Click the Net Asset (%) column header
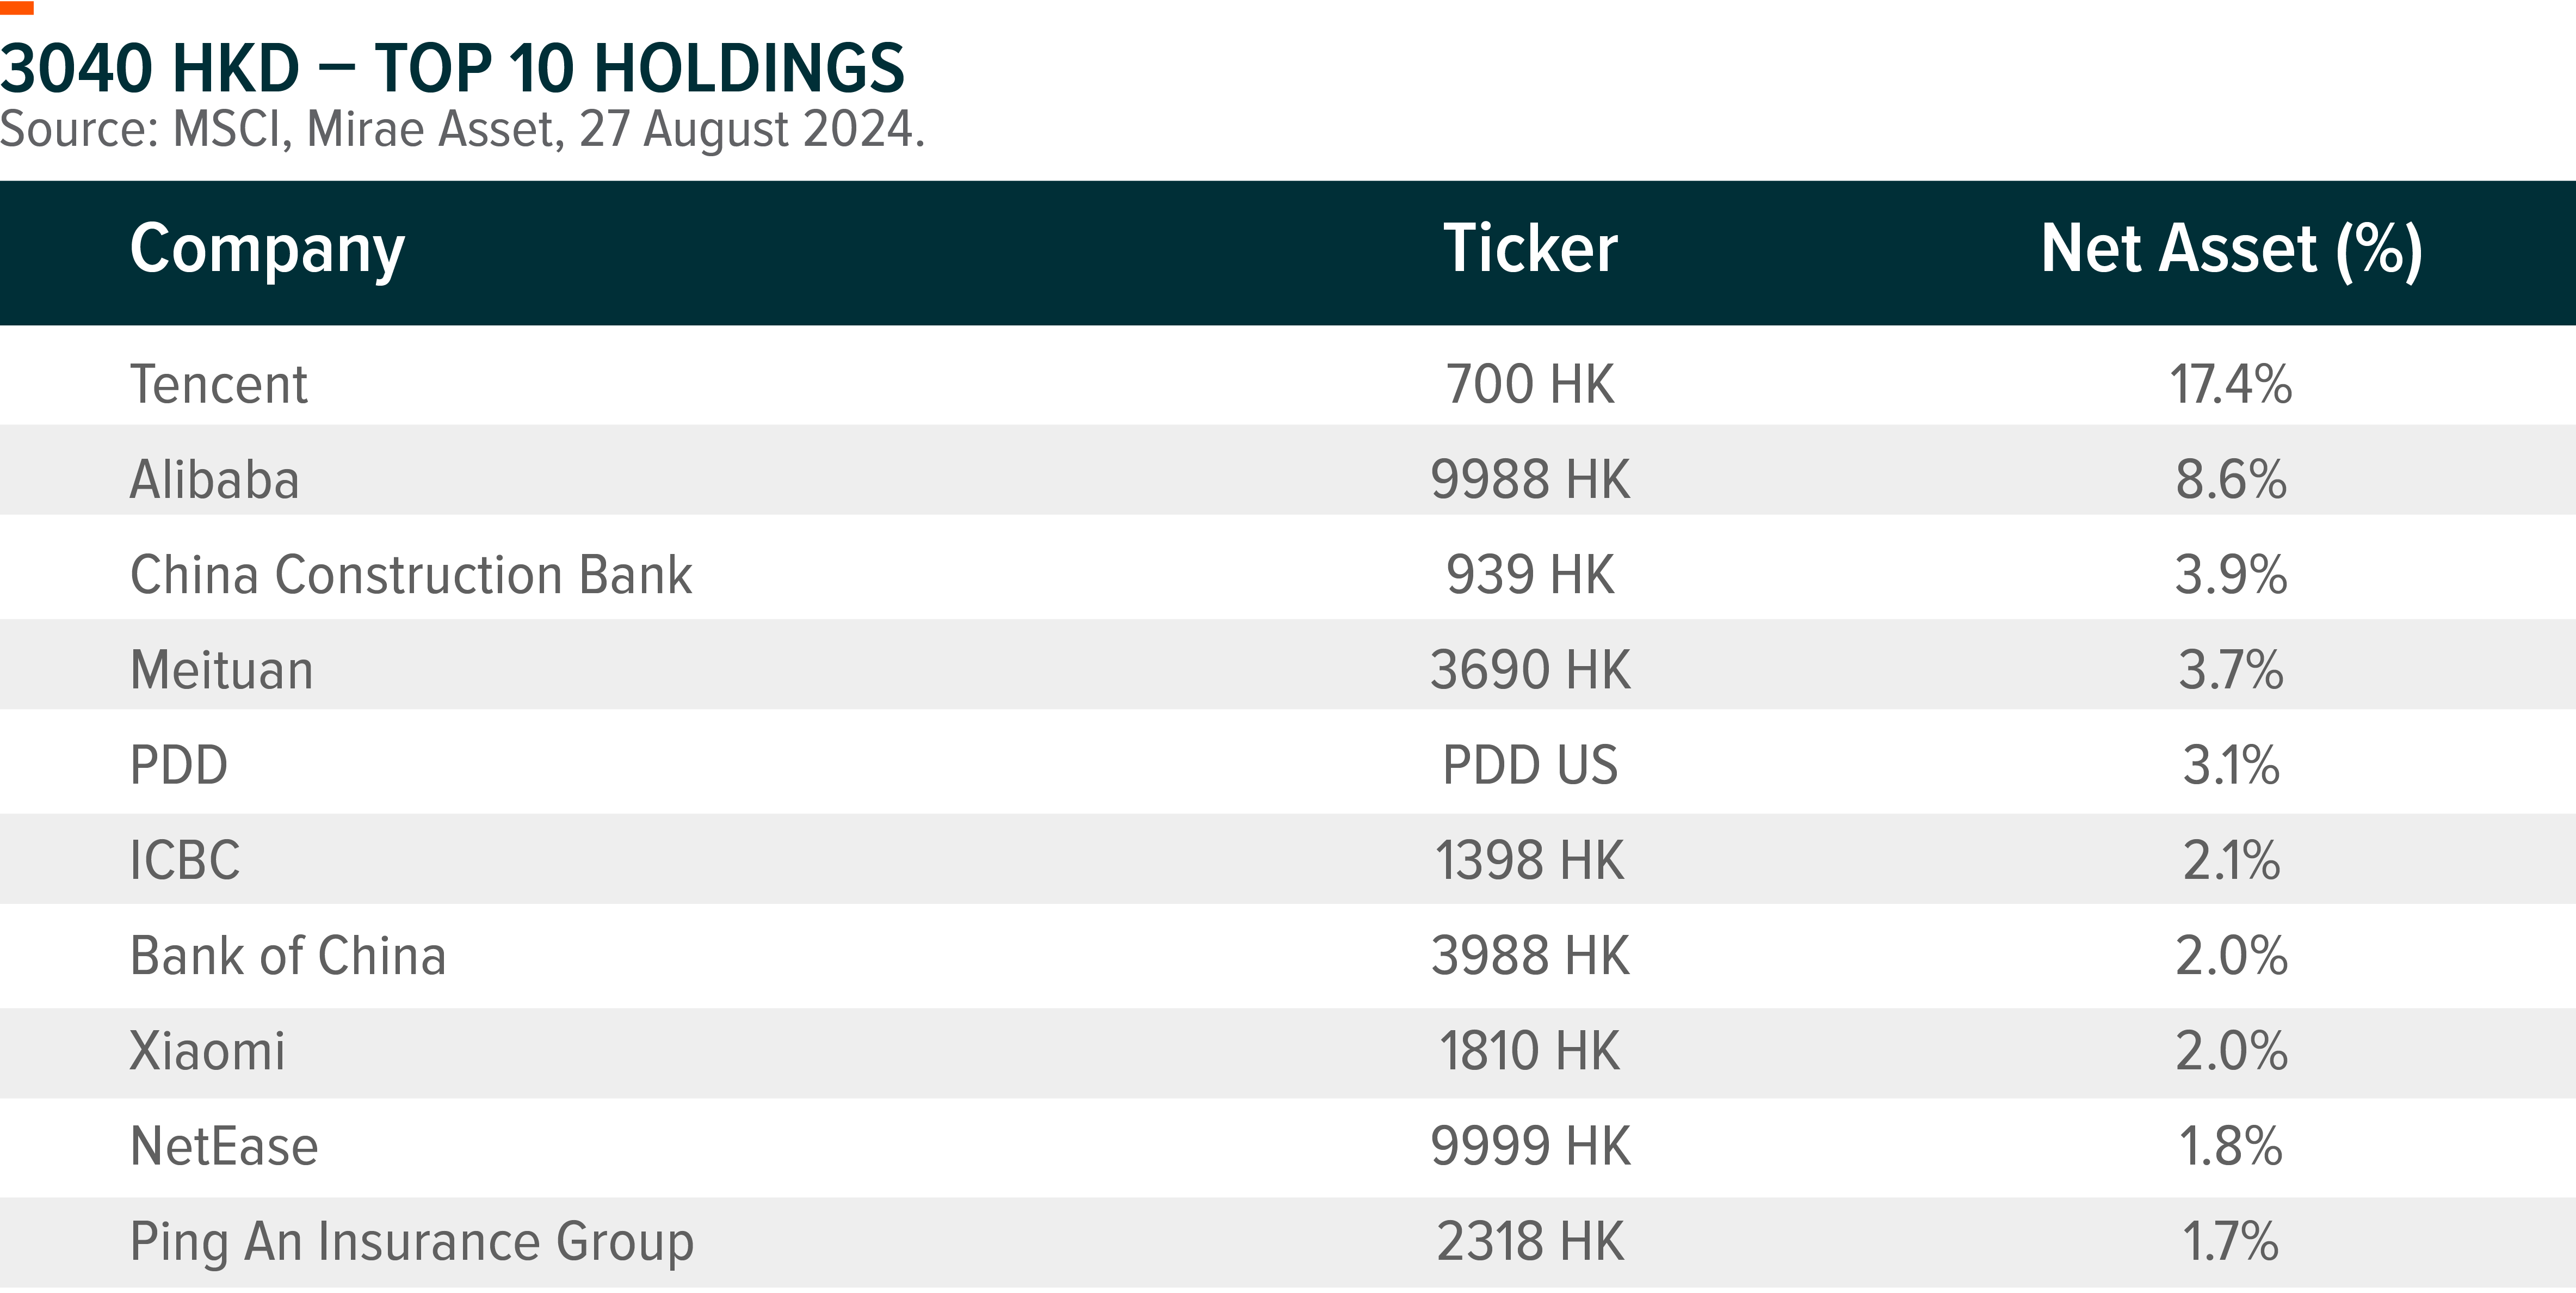The width and height of the screenshot is (2576, 1293). pos(2231,250)
